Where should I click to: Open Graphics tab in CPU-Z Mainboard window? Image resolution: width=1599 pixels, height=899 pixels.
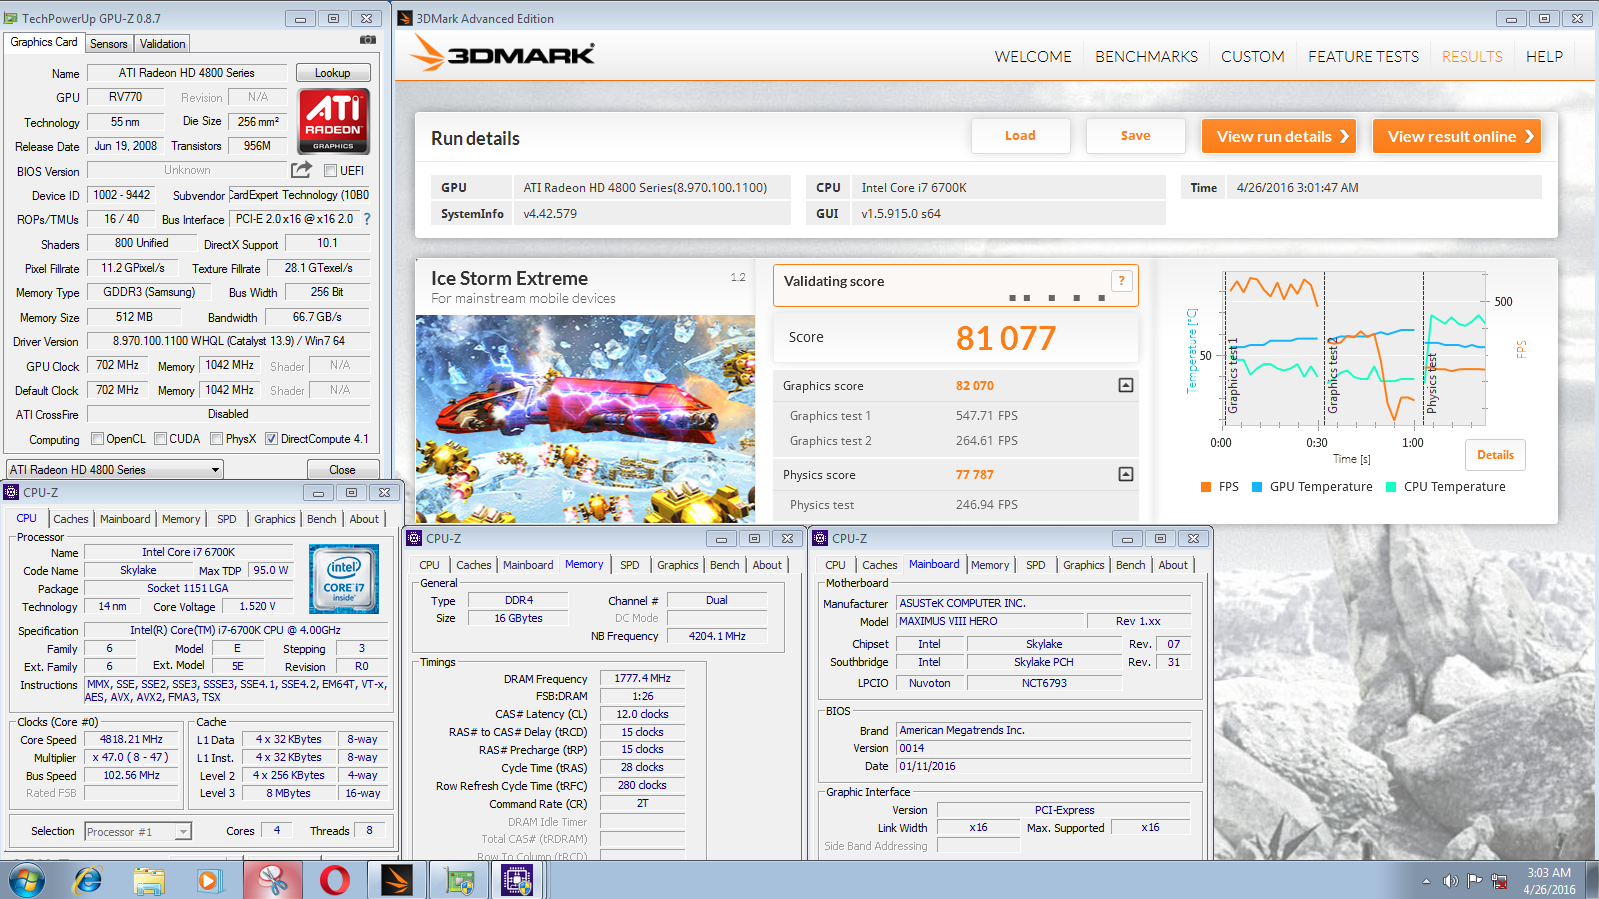(x=1084, y=565)
